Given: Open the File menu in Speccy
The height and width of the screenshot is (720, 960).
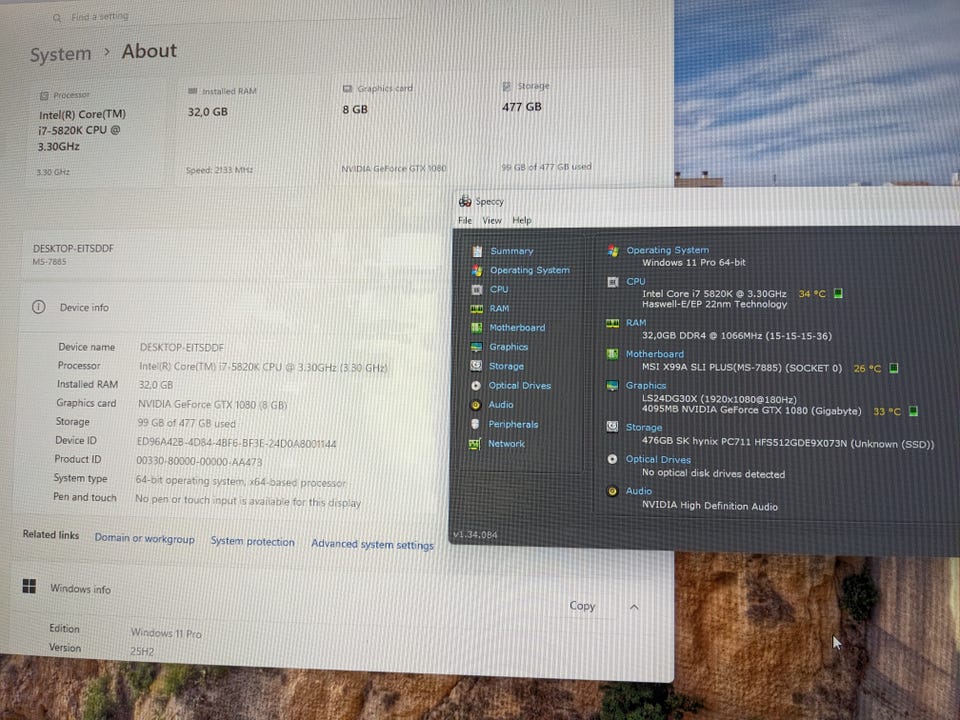Looking at the screenshot, I should click(x=465, y=220).
